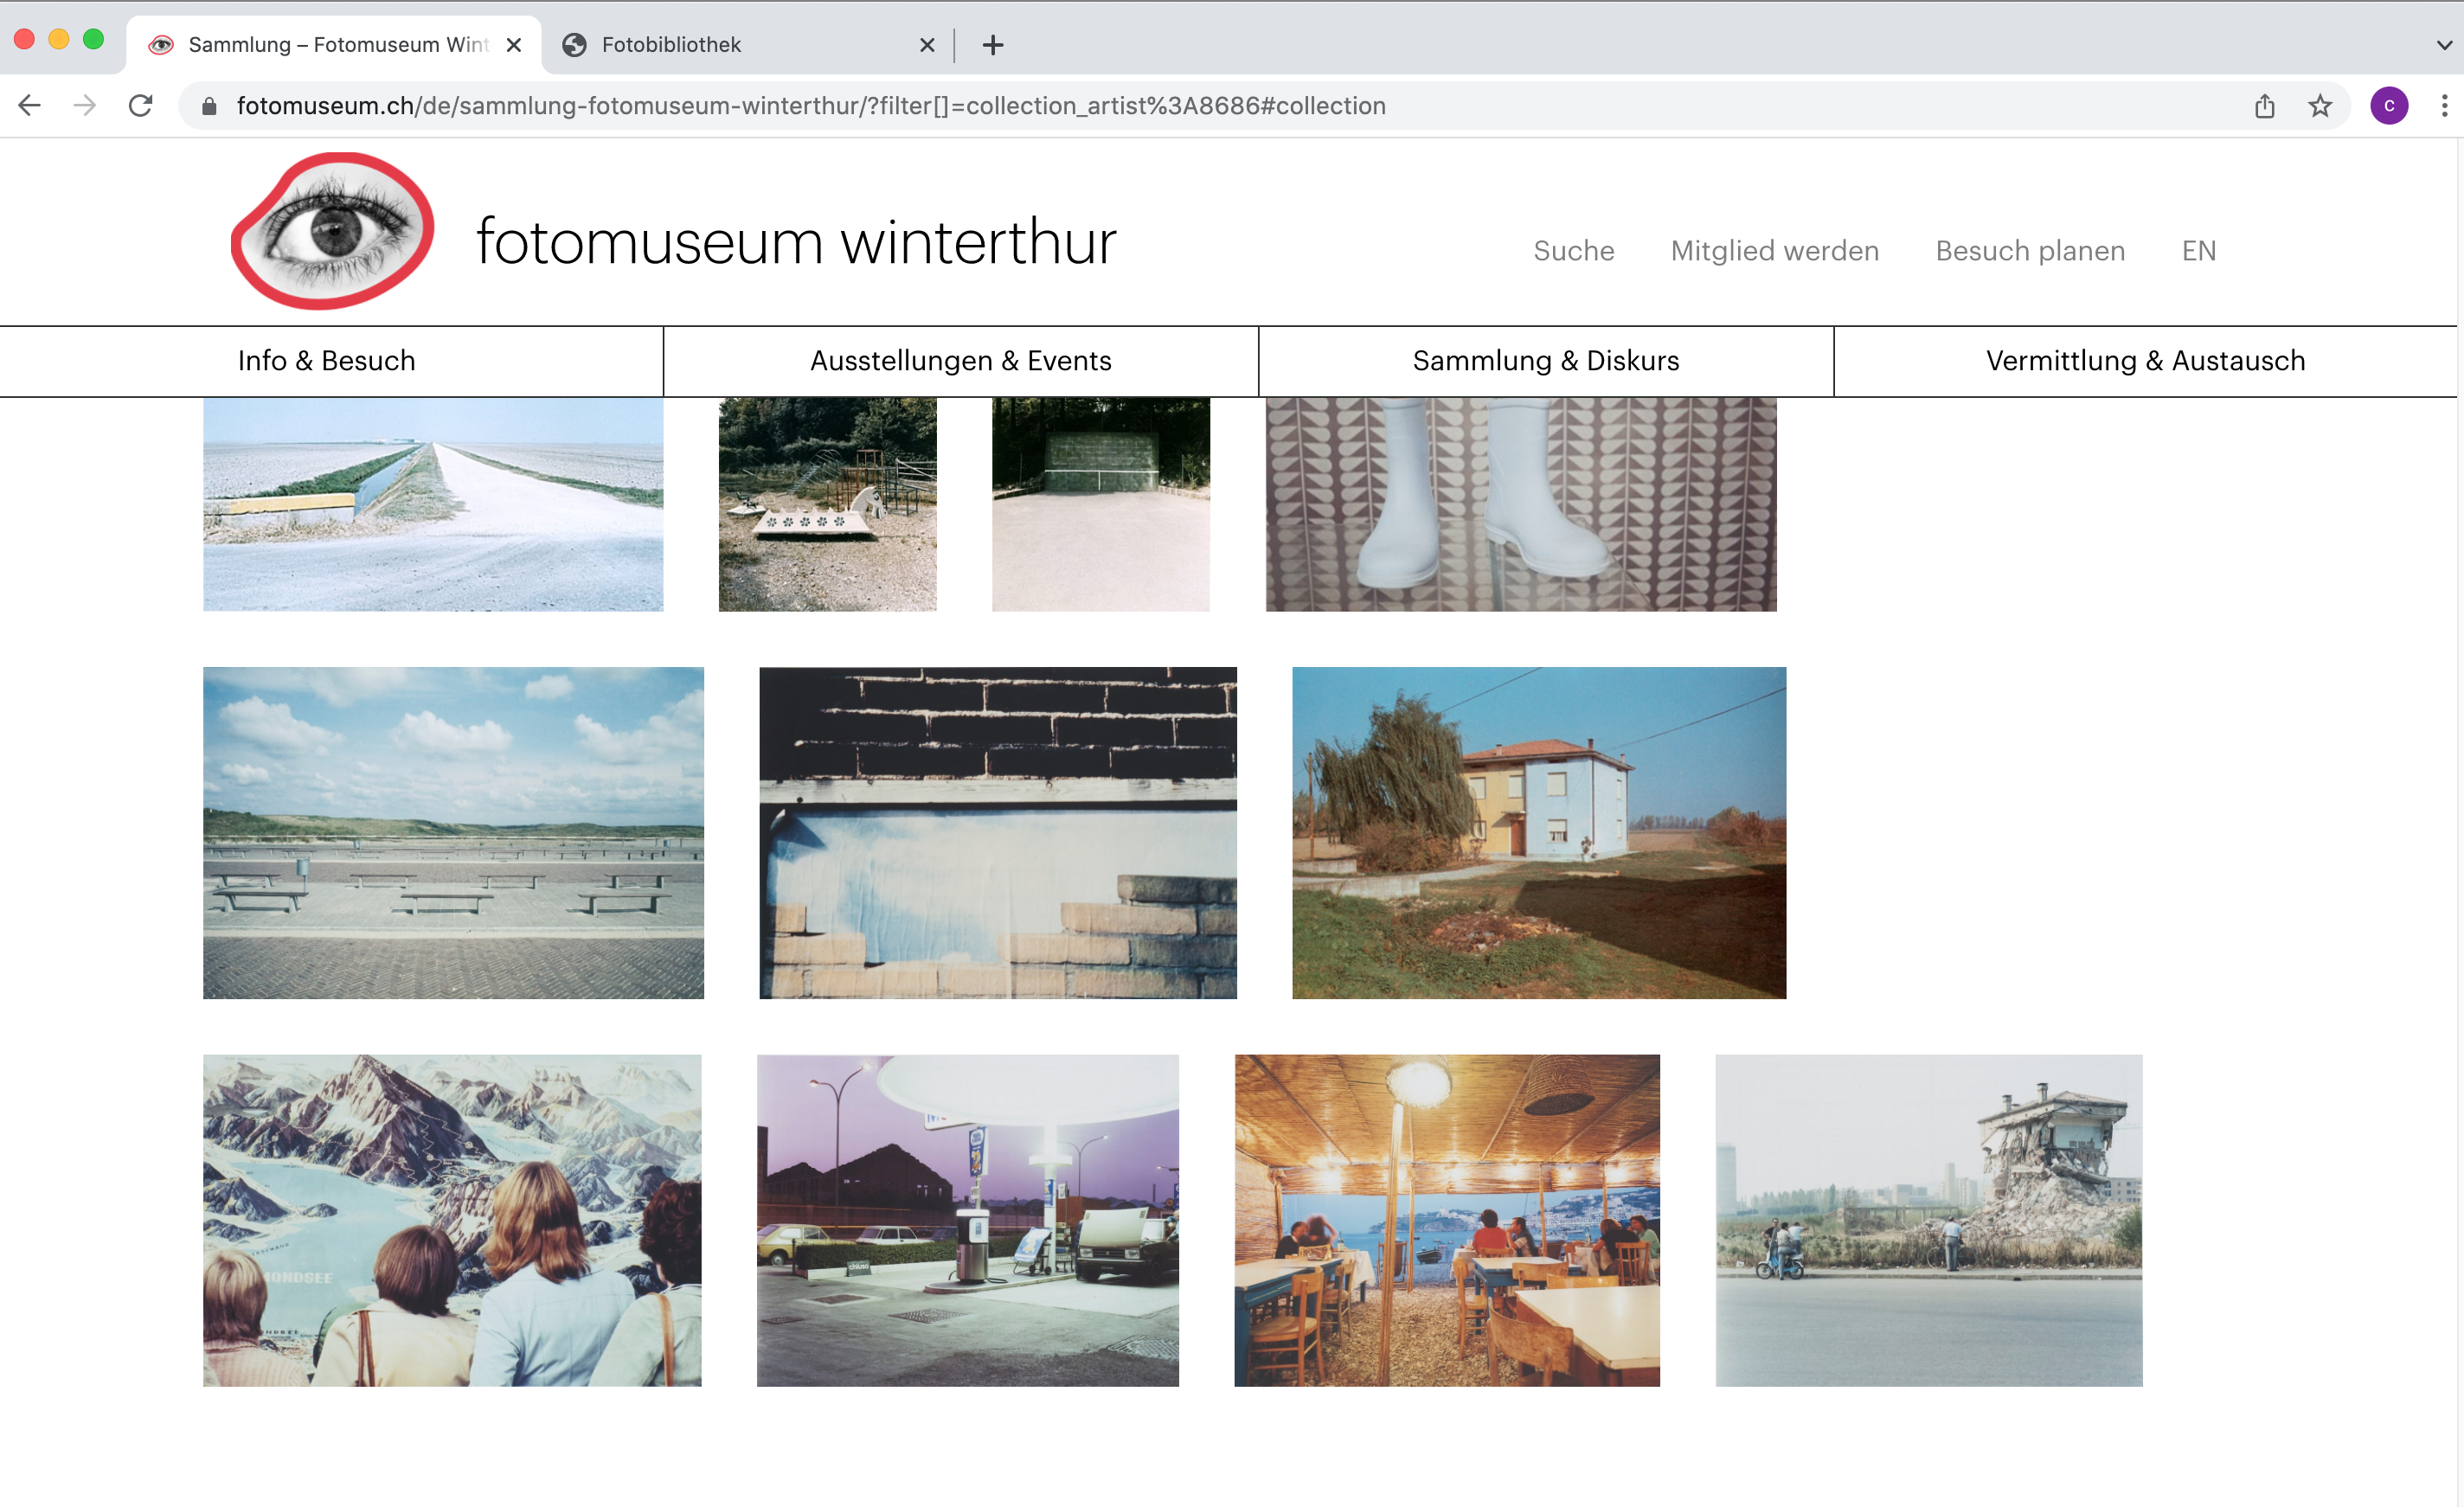Open a new browser tab

point(992,45)
